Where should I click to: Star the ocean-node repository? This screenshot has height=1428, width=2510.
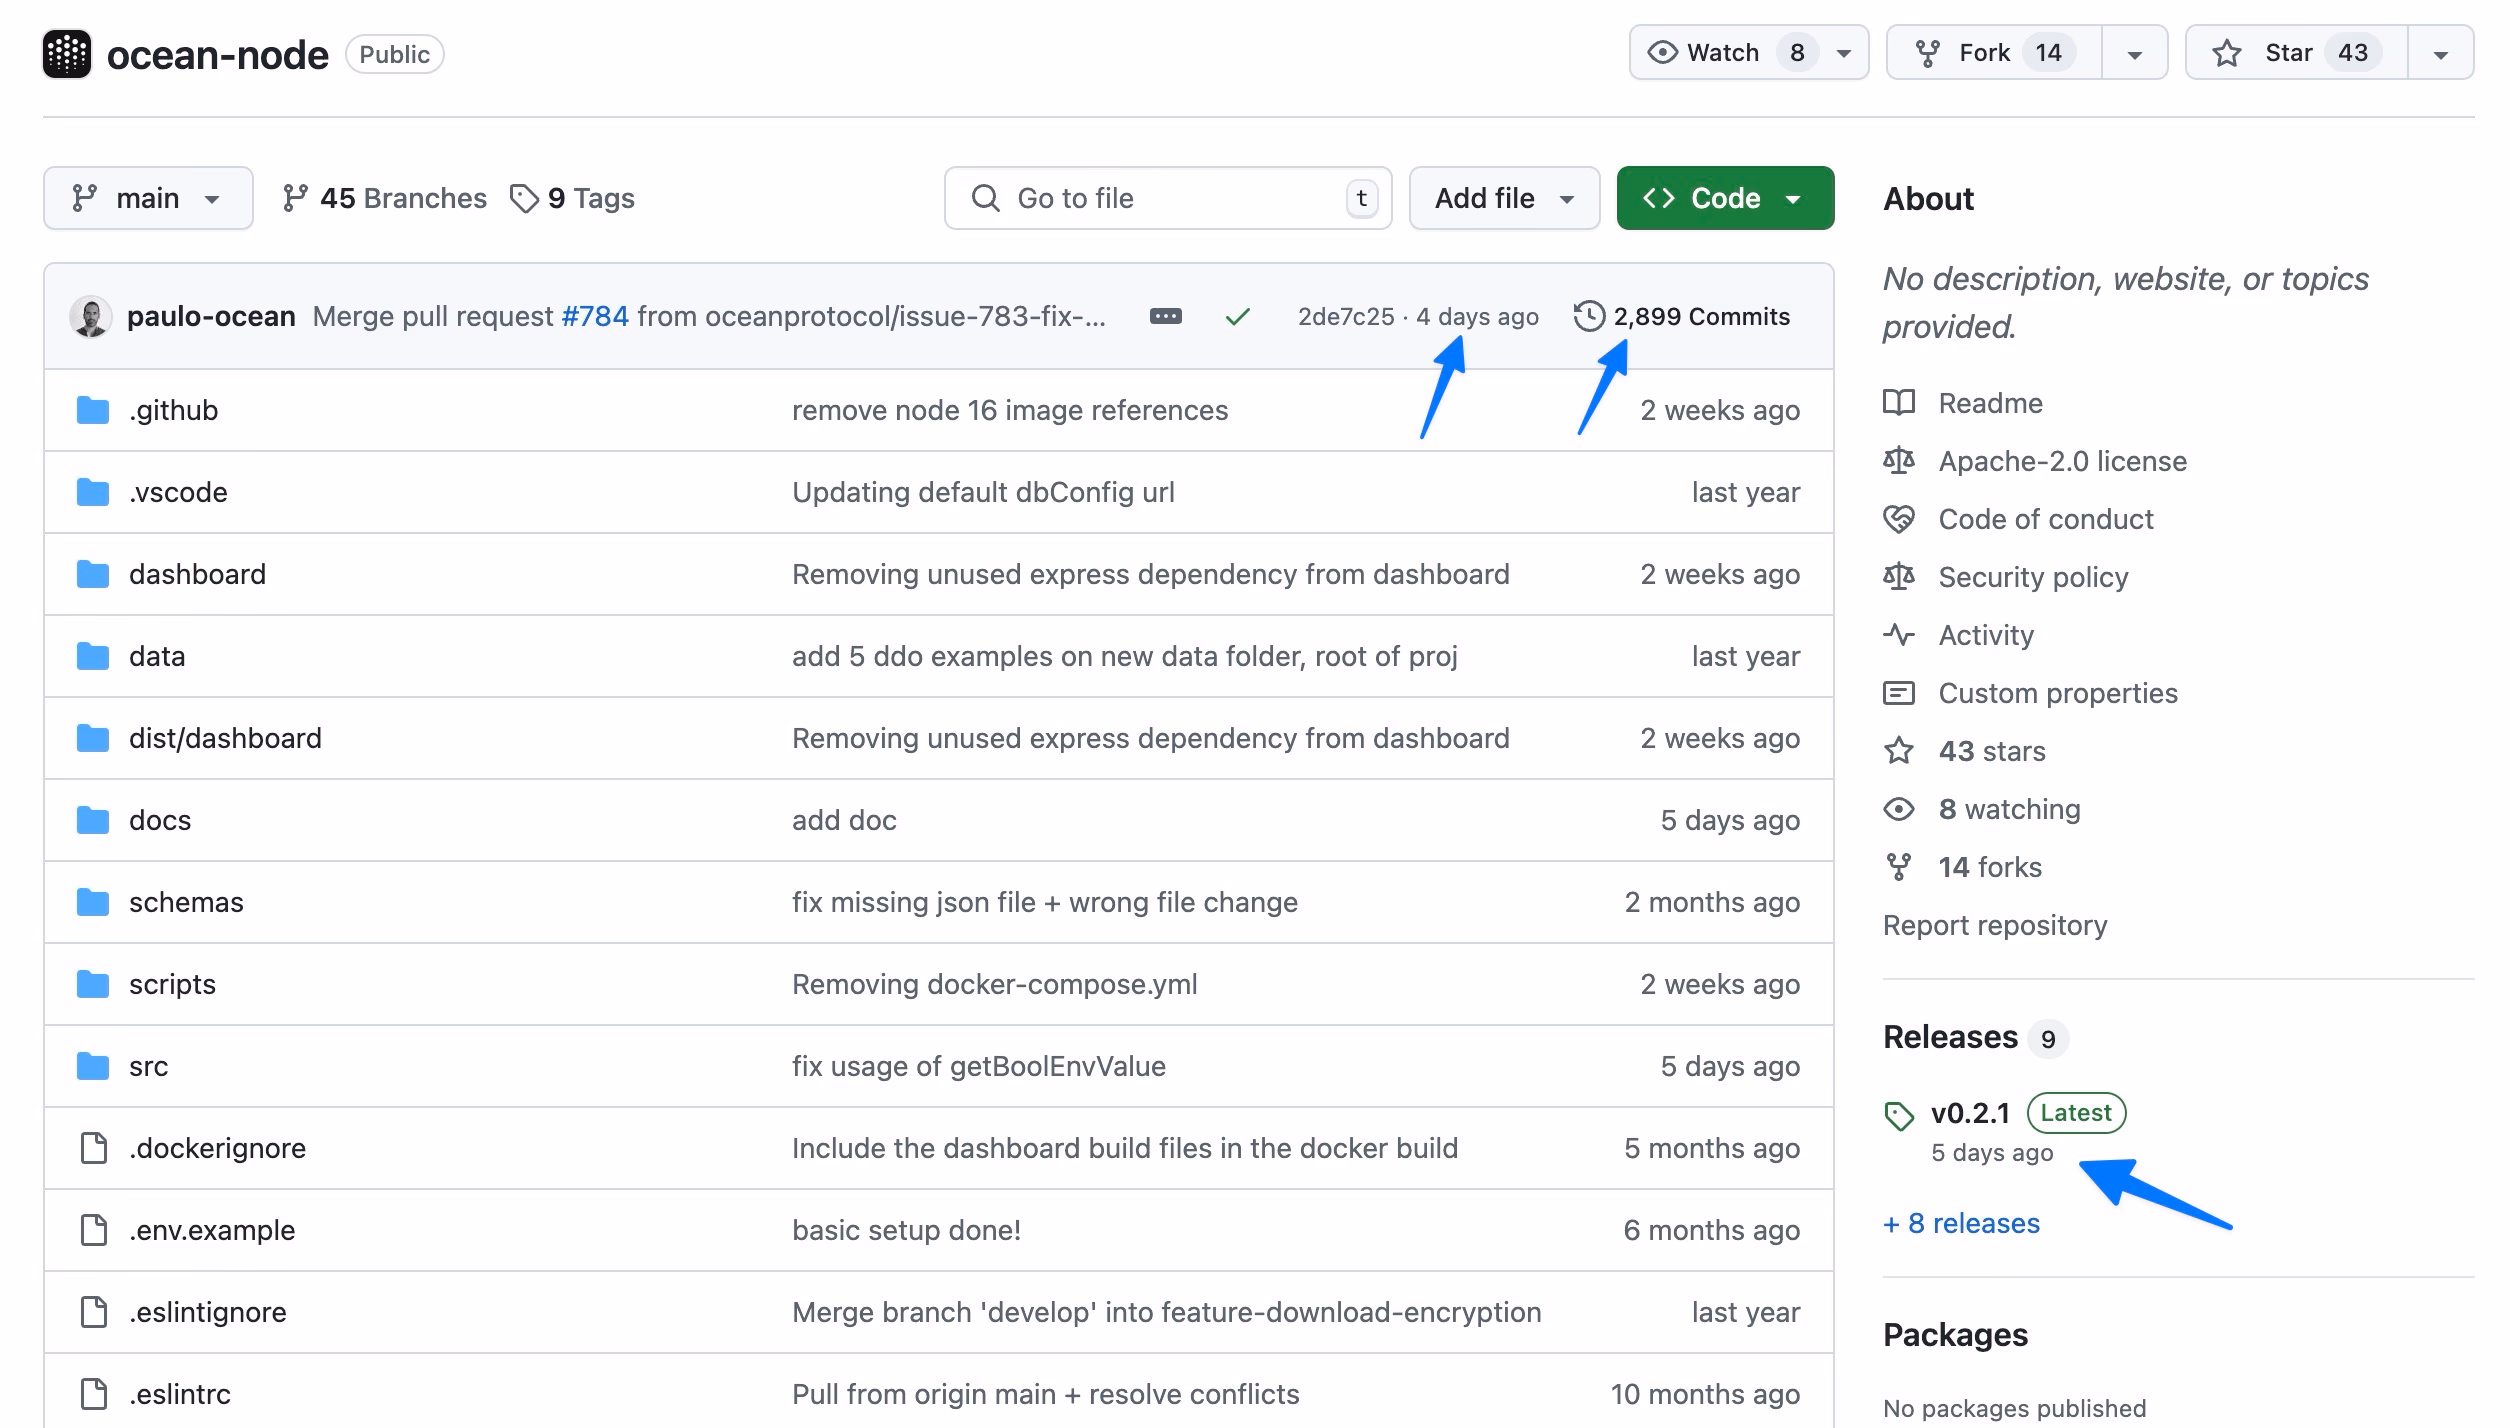coord(2294,52)
